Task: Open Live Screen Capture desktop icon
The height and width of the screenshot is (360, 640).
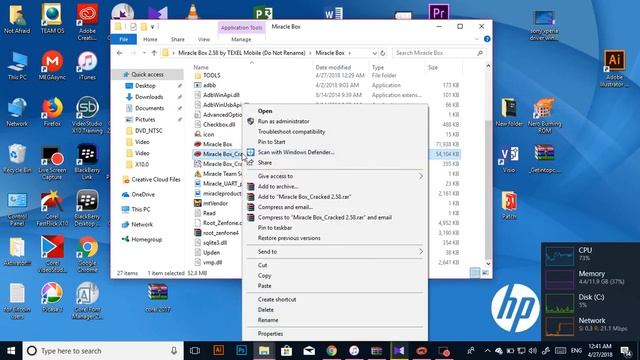Action: click(x=52, y=163)
